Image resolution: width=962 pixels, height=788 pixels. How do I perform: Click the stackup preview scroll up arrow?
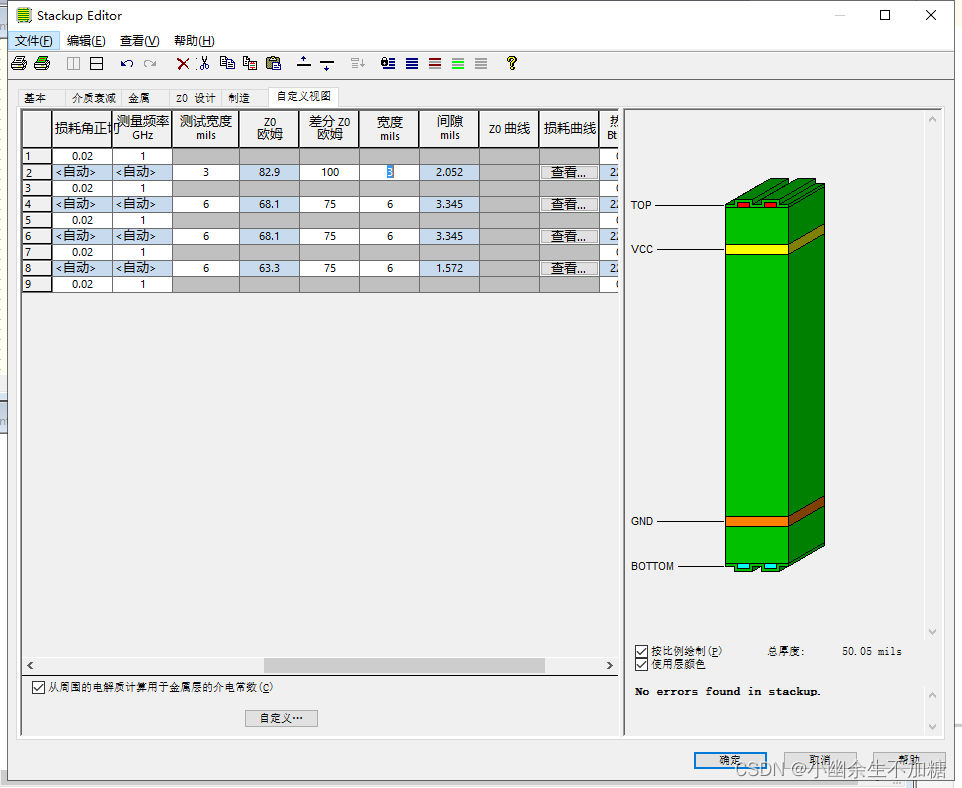tap(933, 120)
